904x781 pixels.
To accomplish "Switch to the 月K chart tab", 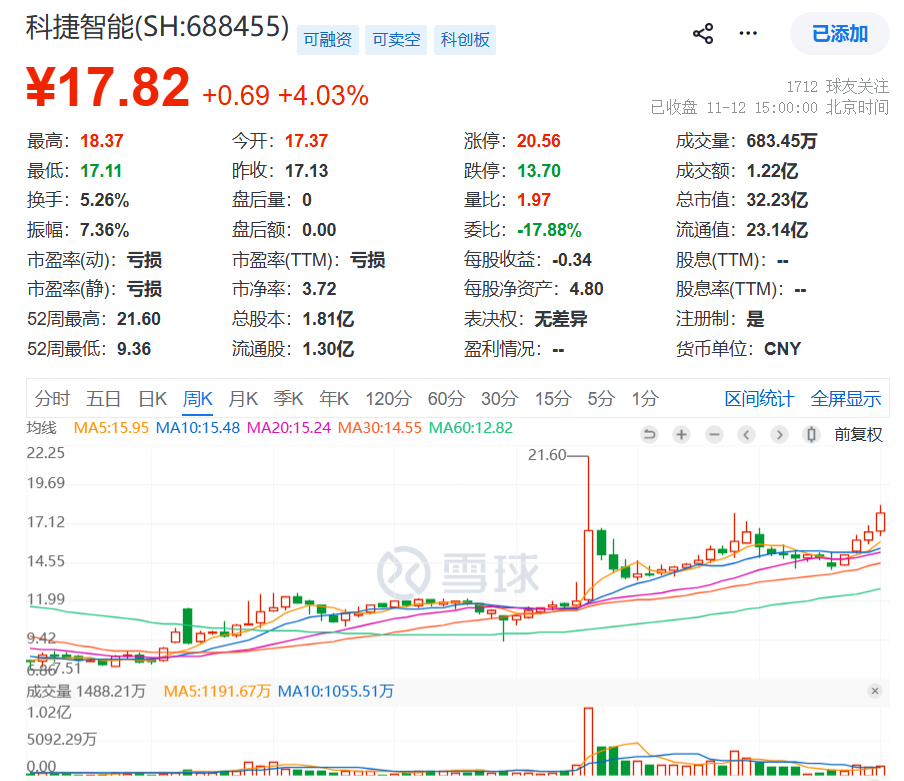I will [x=243, y=398].
